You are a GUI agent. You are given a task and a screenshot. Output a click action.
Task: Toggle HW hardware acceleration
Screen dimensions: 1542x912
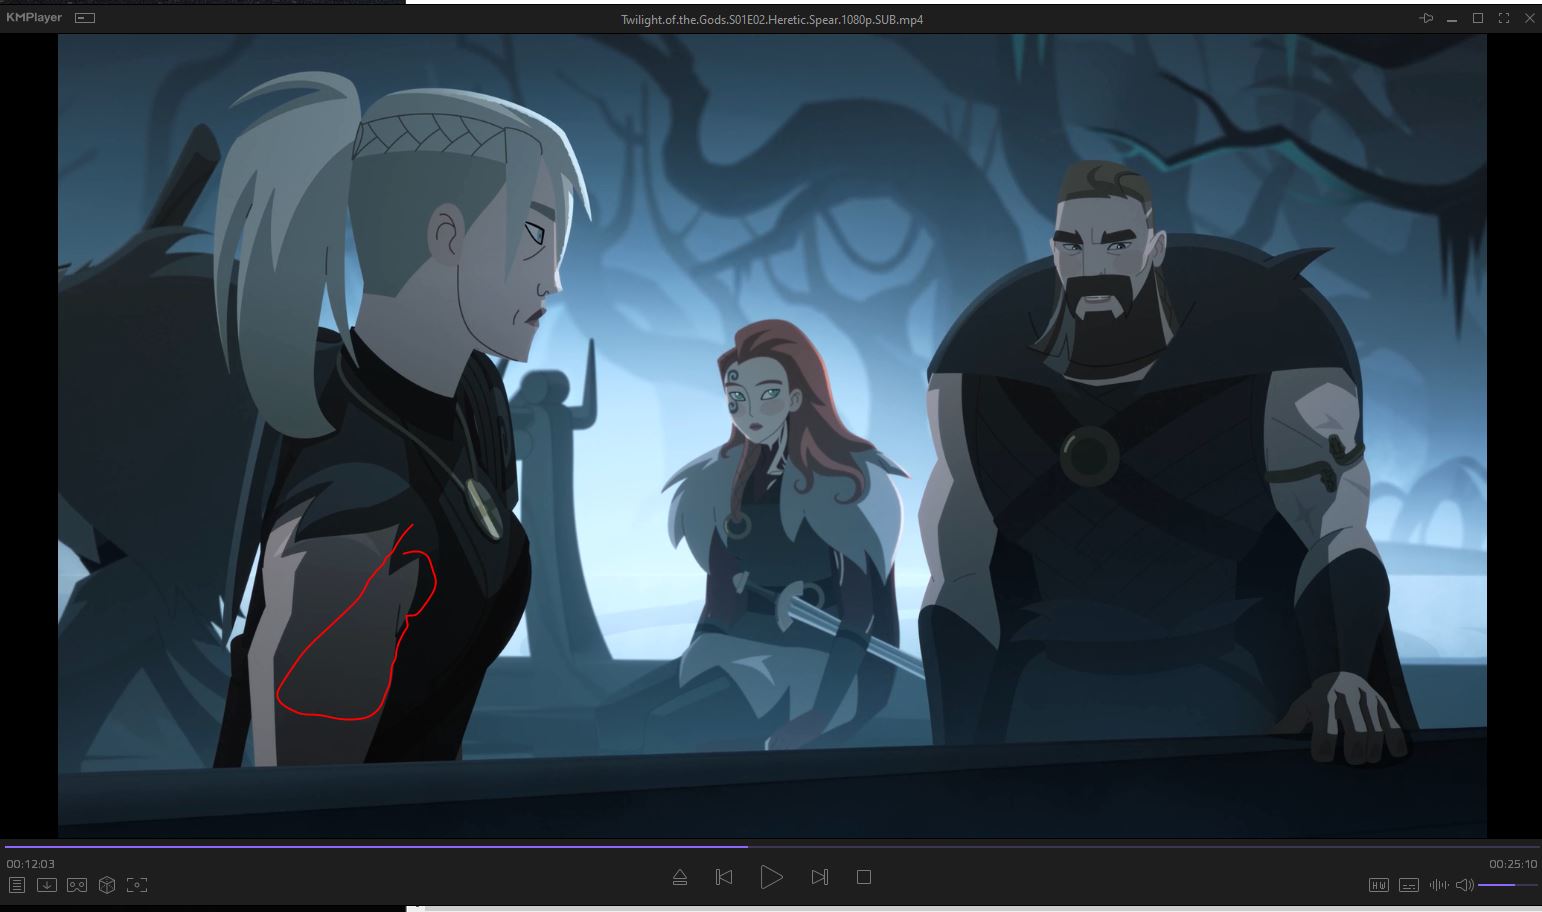[x=1379, y=885]
